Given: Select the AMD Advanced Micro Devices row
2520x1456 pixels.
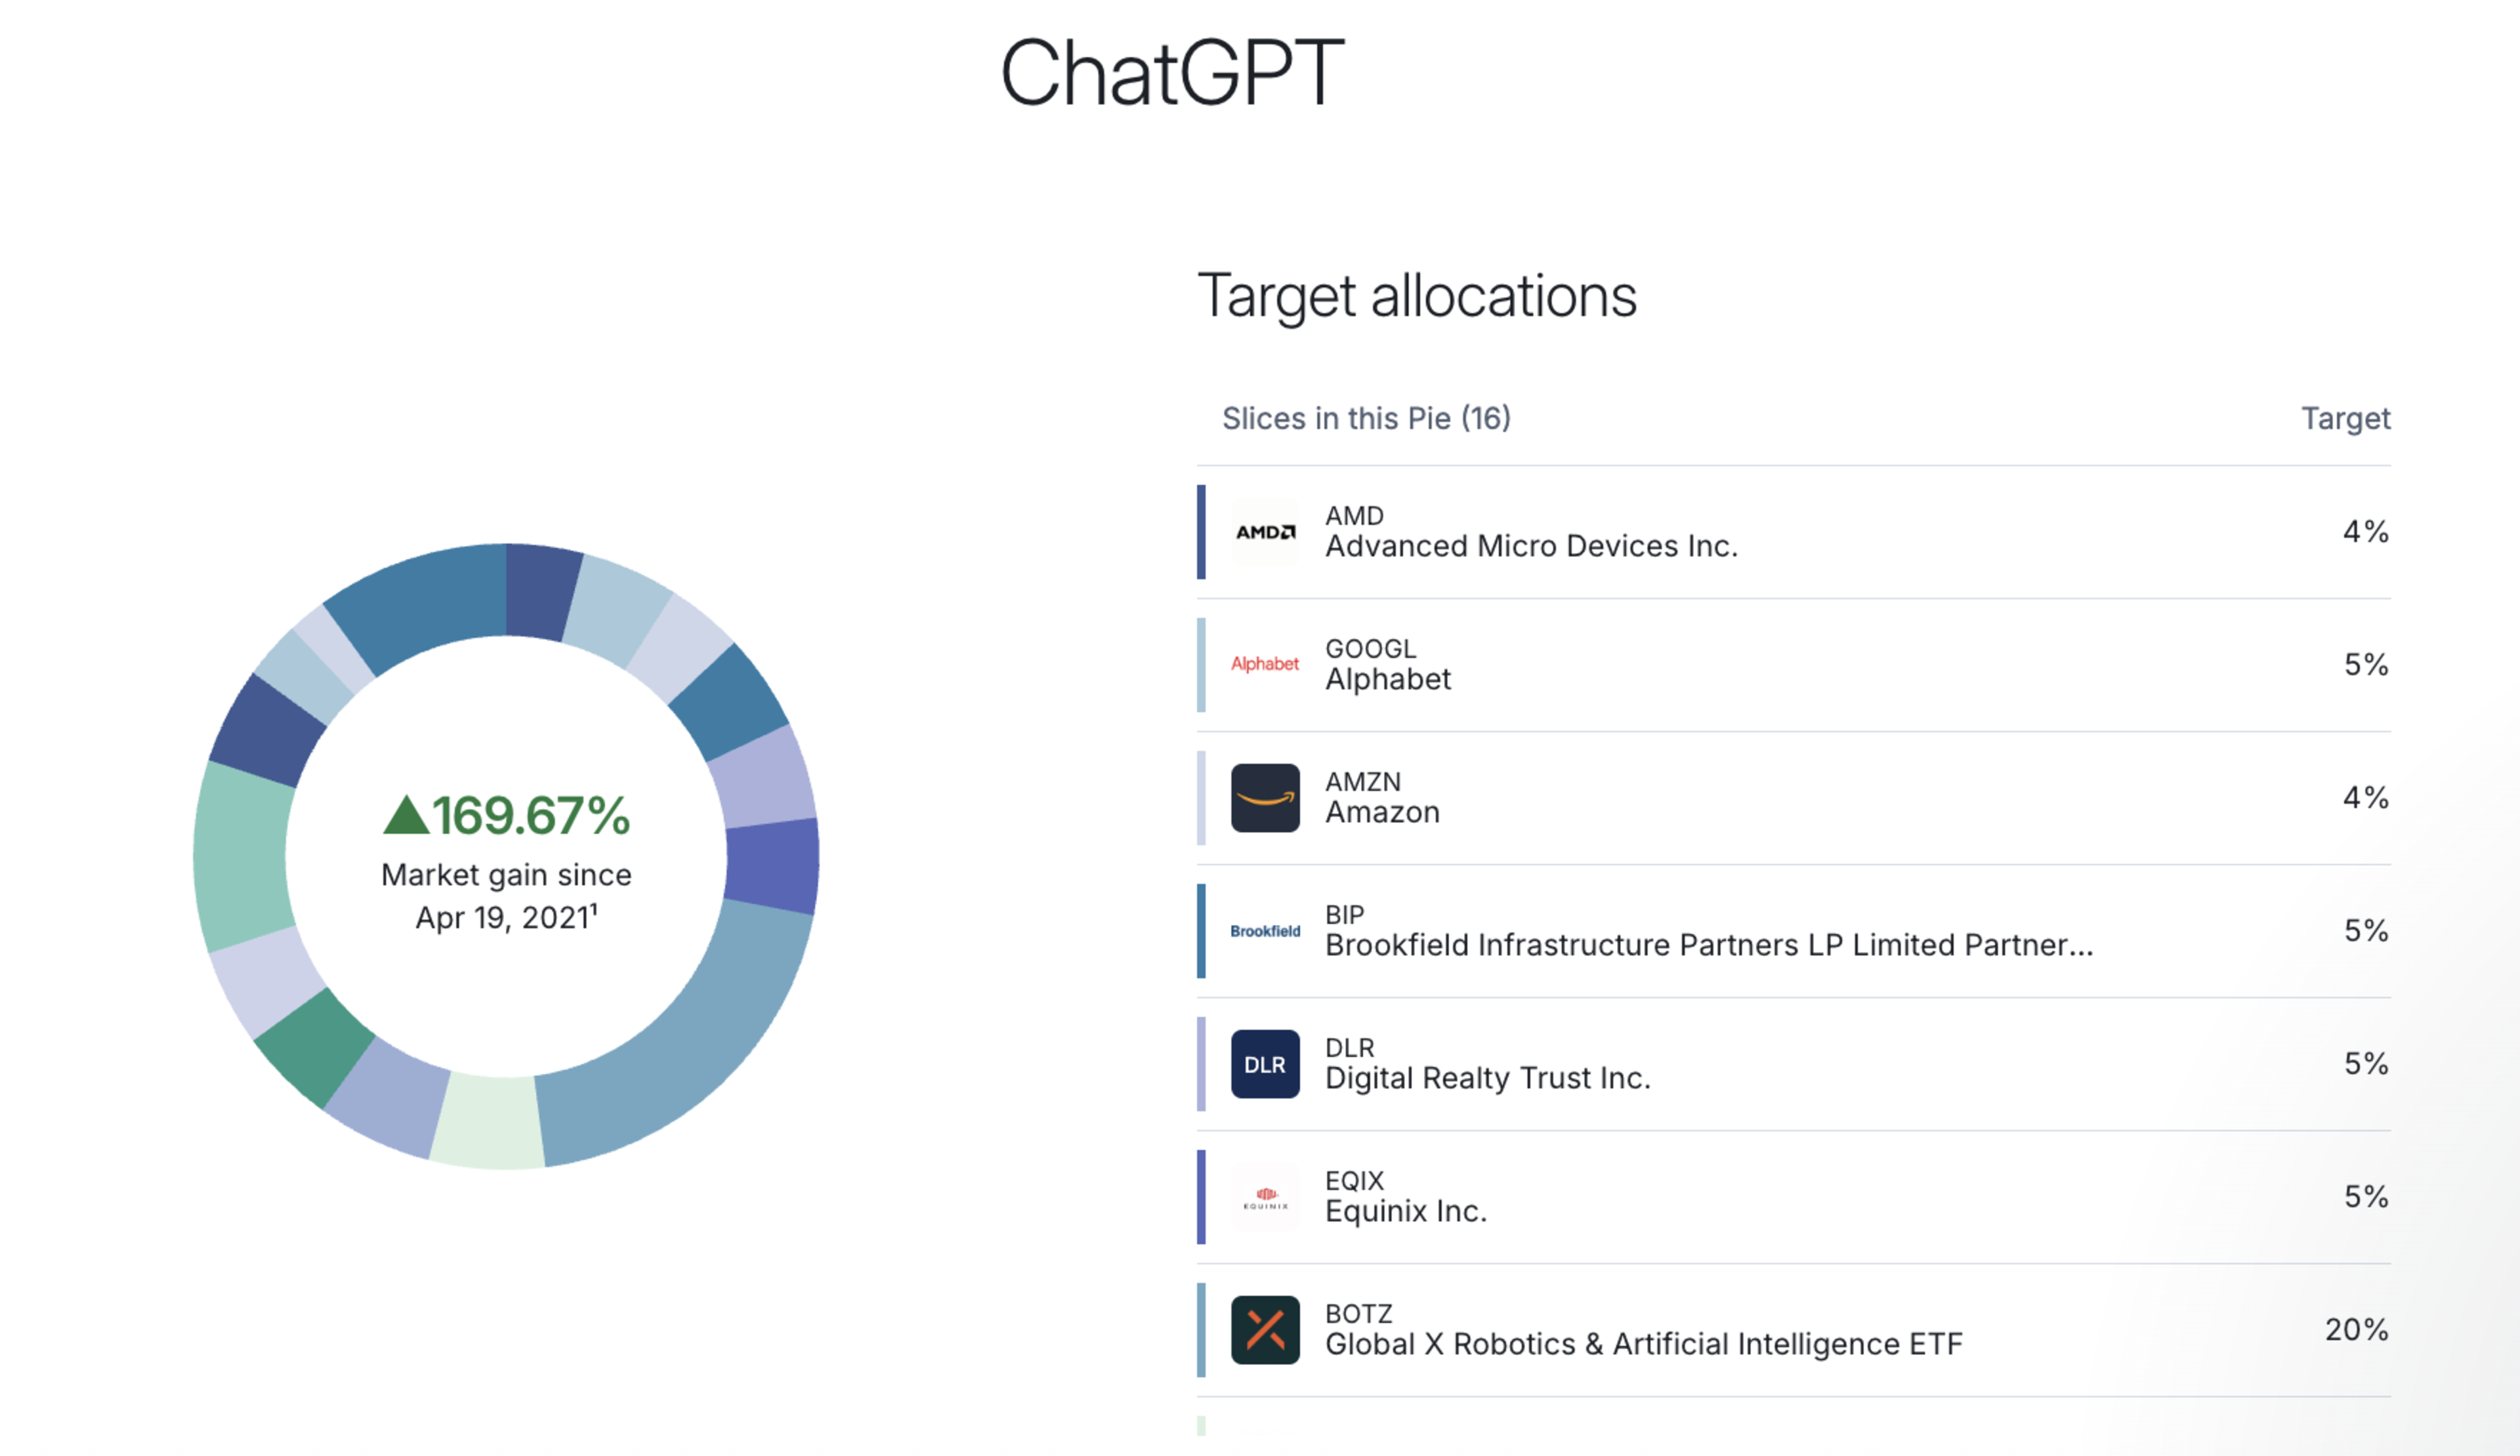Looking at the screenshot, I should pyautogui.click(x=1700, y=531).
